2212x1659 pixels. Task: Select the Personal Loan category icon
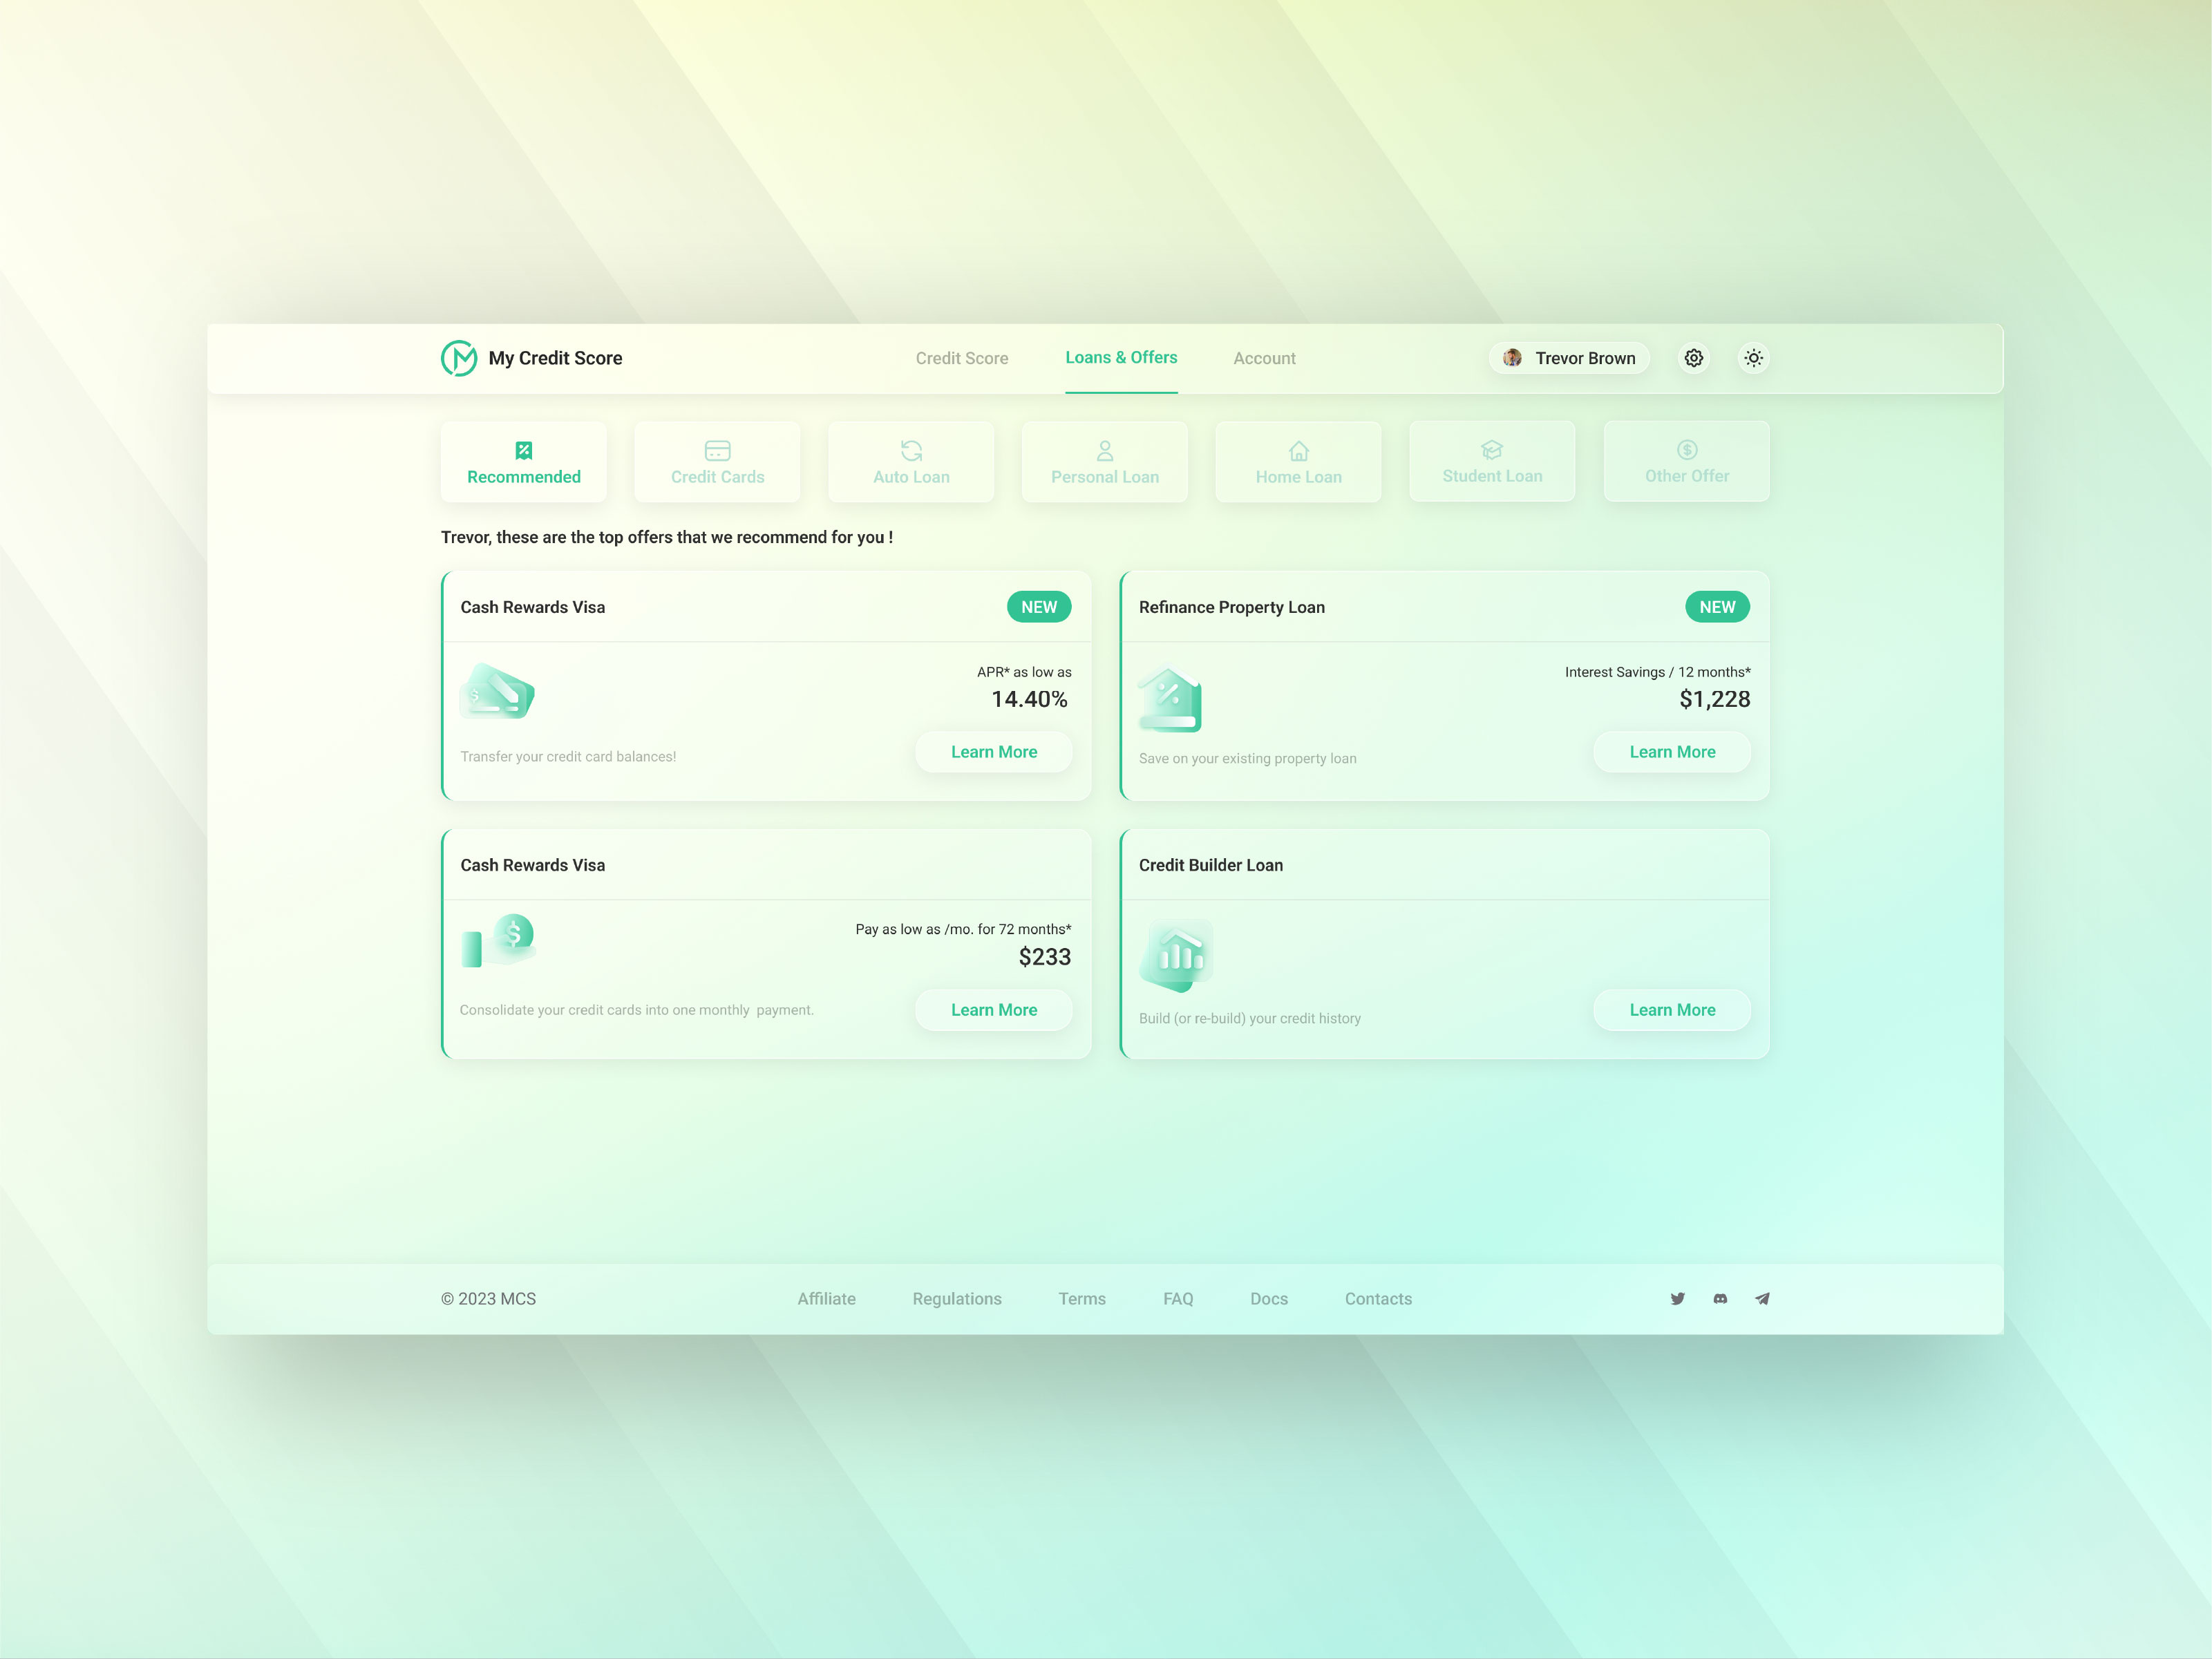point(1104,450)
